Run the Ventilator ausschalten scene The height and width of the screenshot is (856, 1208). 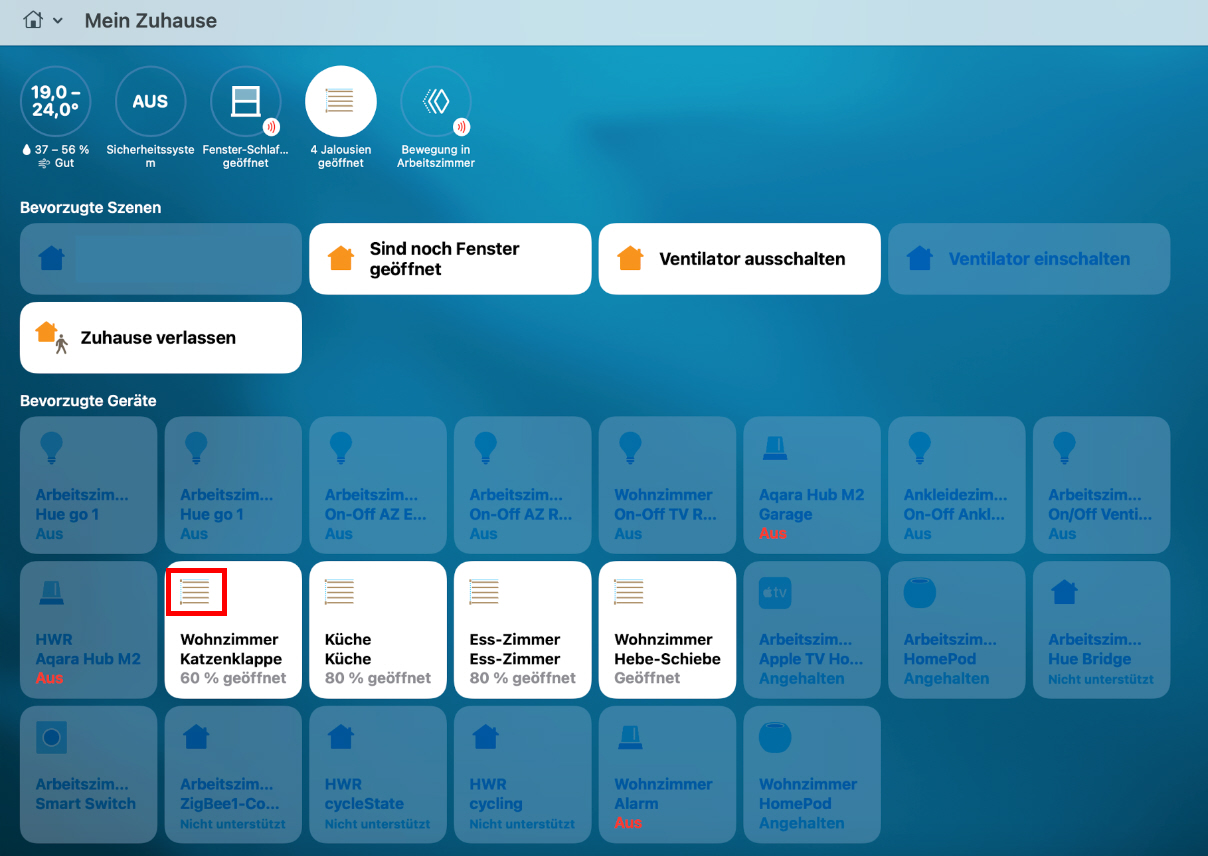[x=739, y=259]
